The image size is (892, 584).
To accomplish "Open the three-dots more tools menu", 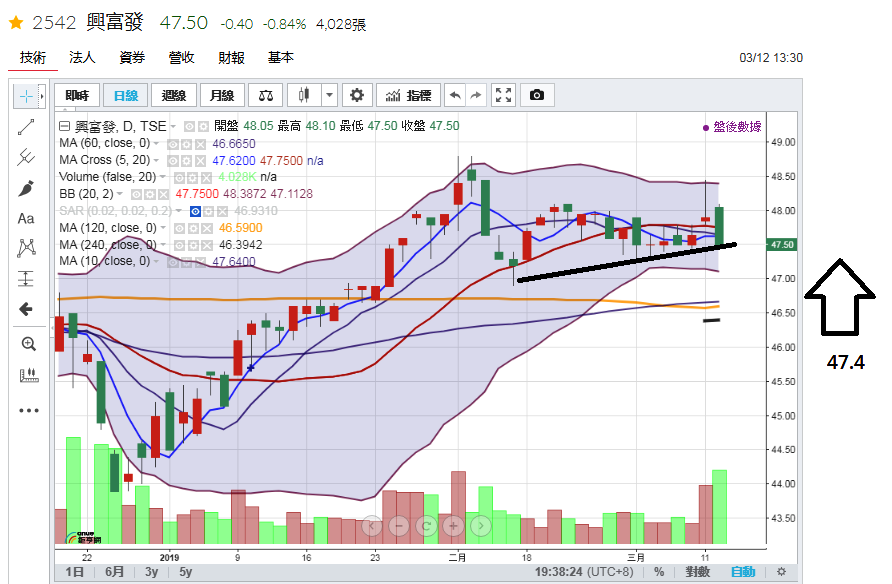I will tap(28, 410).
